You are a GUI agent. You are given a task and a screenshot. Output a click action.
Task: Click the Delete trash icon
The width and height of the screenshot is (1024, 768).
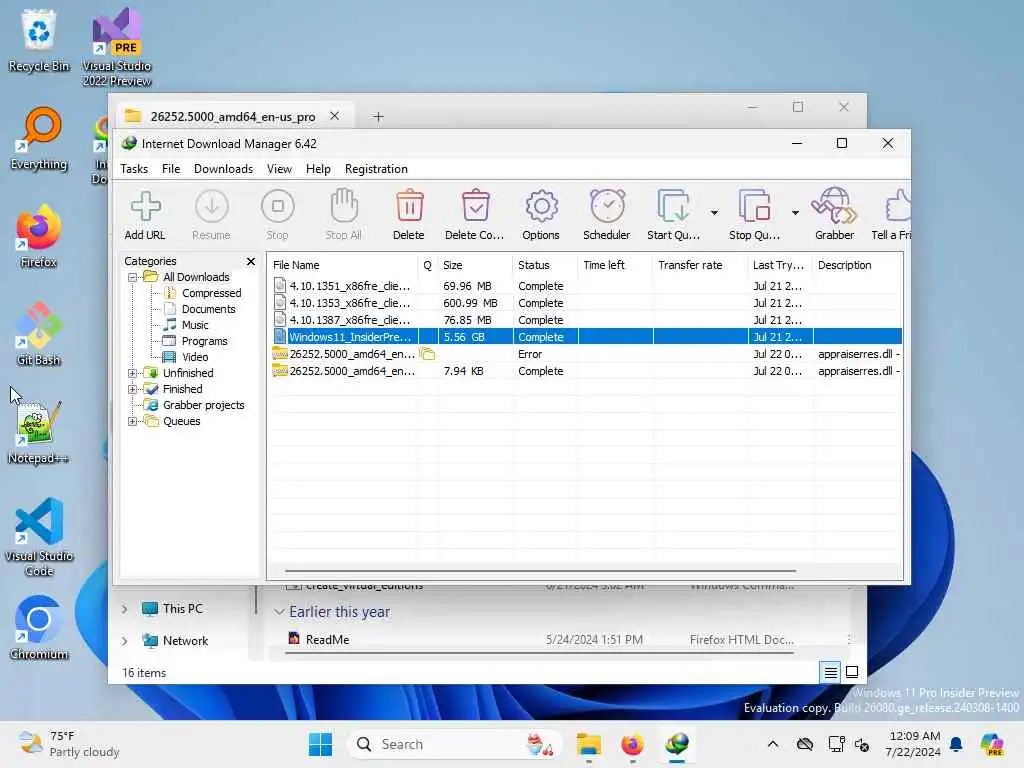coord(409,207)
